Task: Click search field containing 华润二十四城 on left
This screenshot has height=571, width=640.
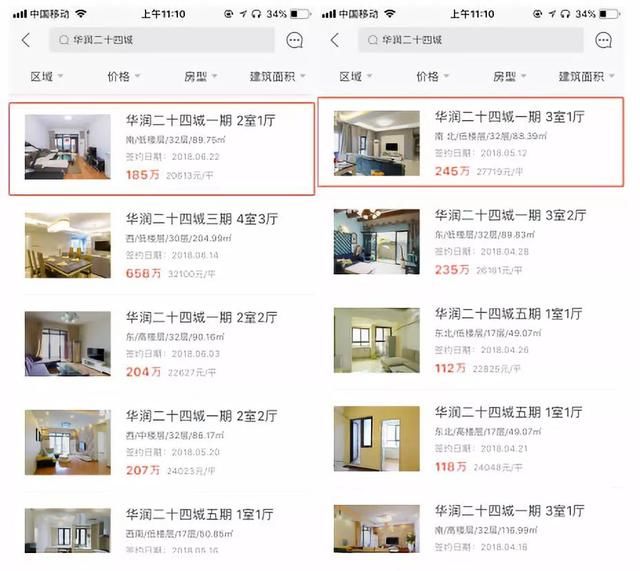Action: pos(162,40)
